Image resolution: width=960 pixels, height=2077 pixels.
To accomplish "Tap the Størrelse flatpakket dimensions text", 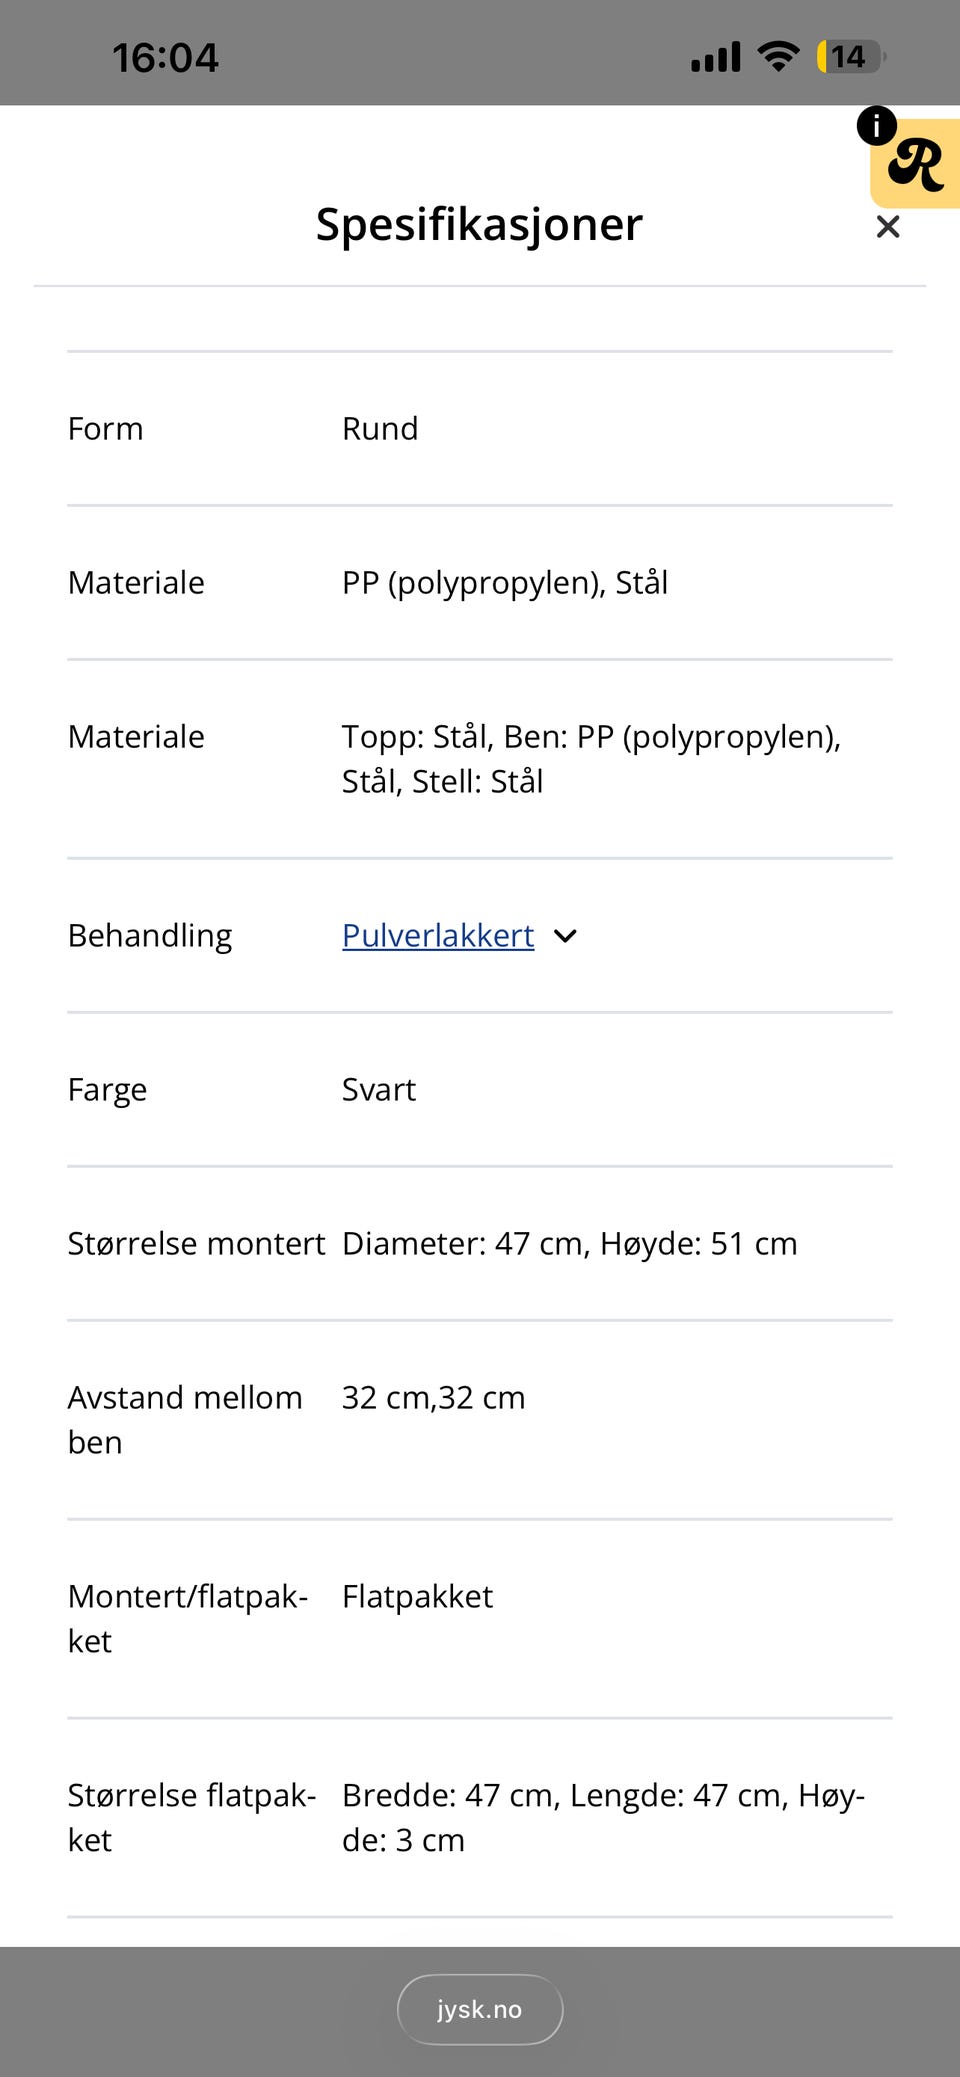I will click(x=603, y=1818).
